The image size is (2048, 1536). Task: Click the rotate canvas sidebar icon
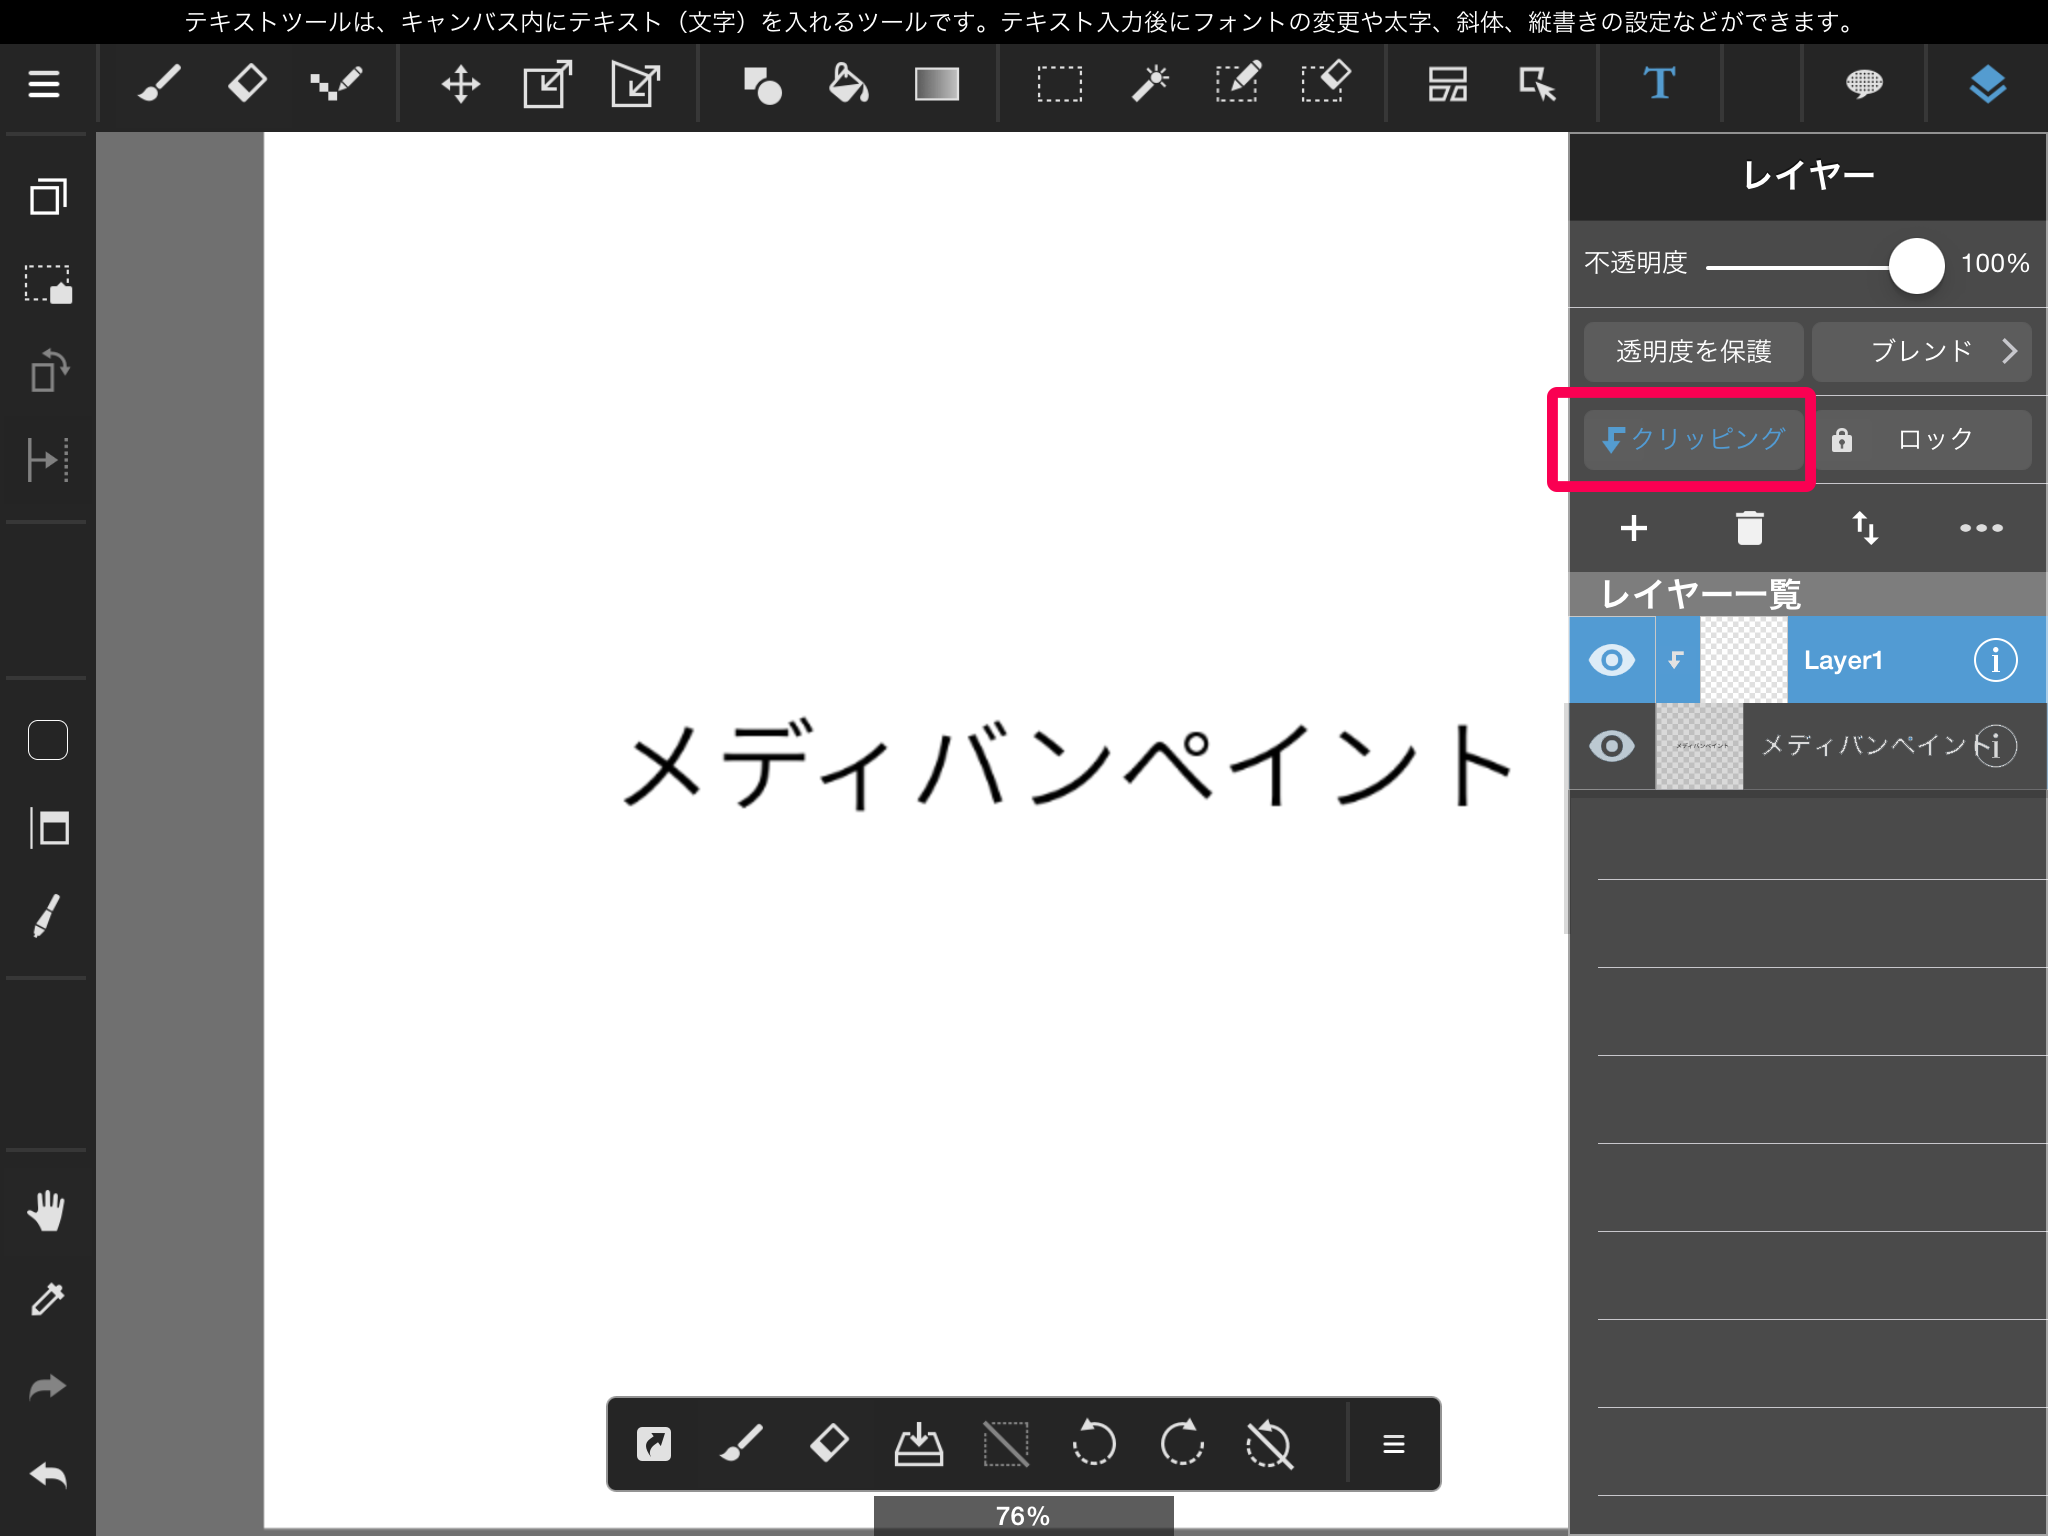48,371
